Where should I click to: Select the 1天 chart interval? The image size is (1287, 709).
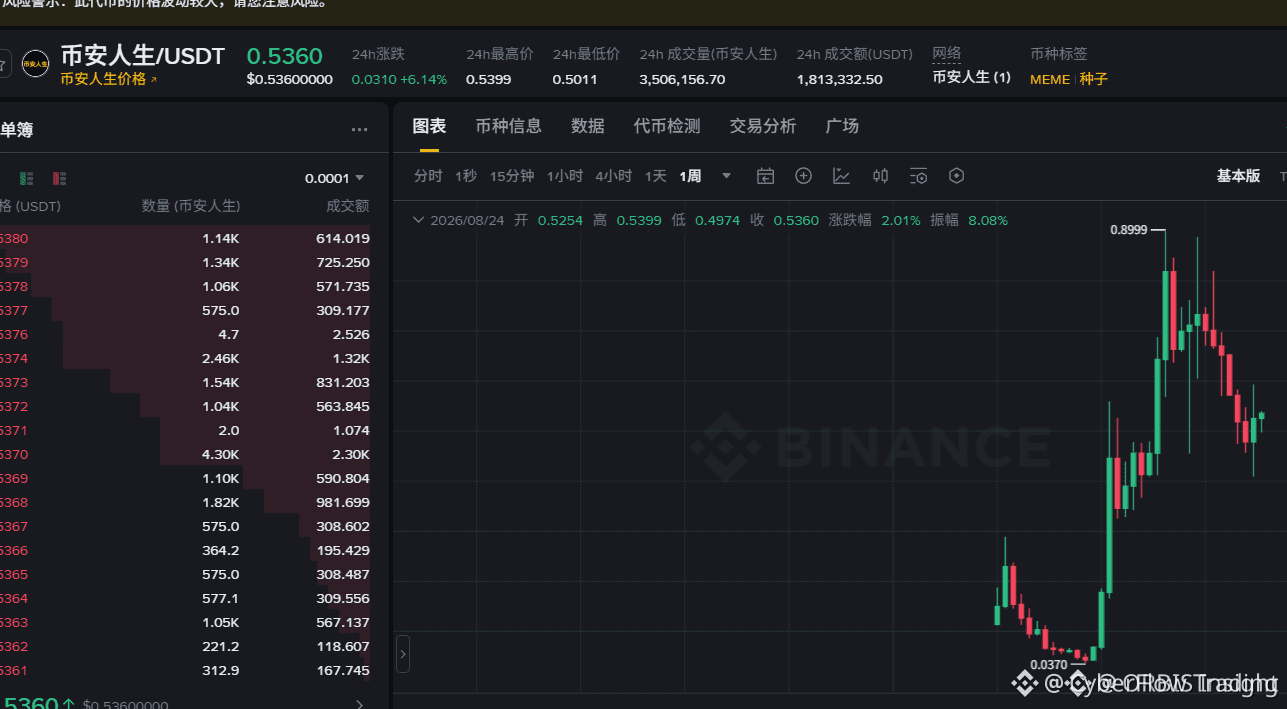pyautogui.click(x=655, y=176)
